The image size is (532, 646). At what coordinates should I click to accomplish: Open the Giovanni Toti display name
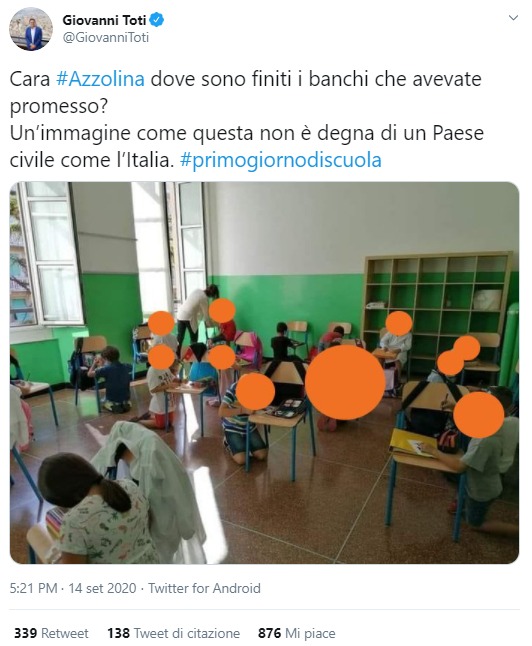point(104,19)
